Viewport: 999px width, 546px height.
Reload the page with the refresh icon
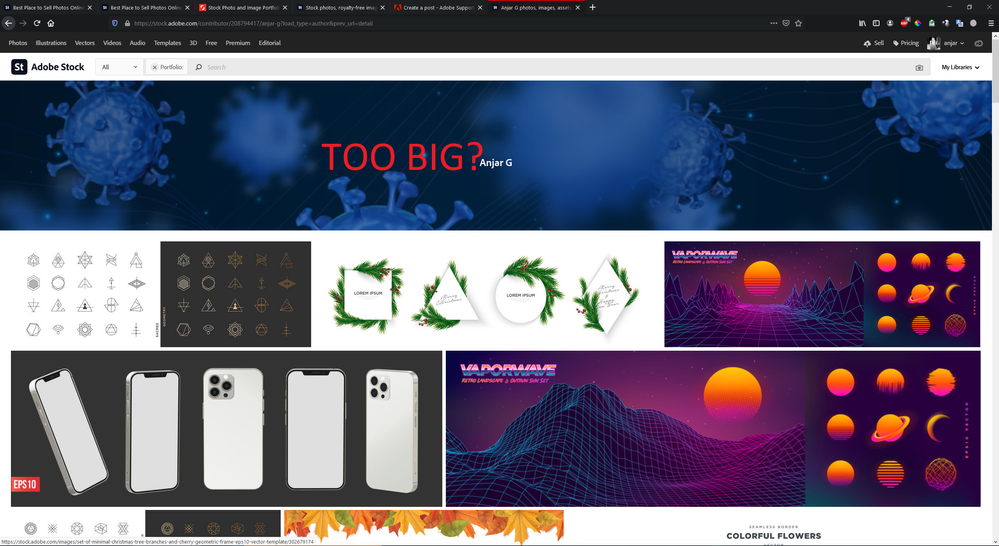[x=37, y=23]
